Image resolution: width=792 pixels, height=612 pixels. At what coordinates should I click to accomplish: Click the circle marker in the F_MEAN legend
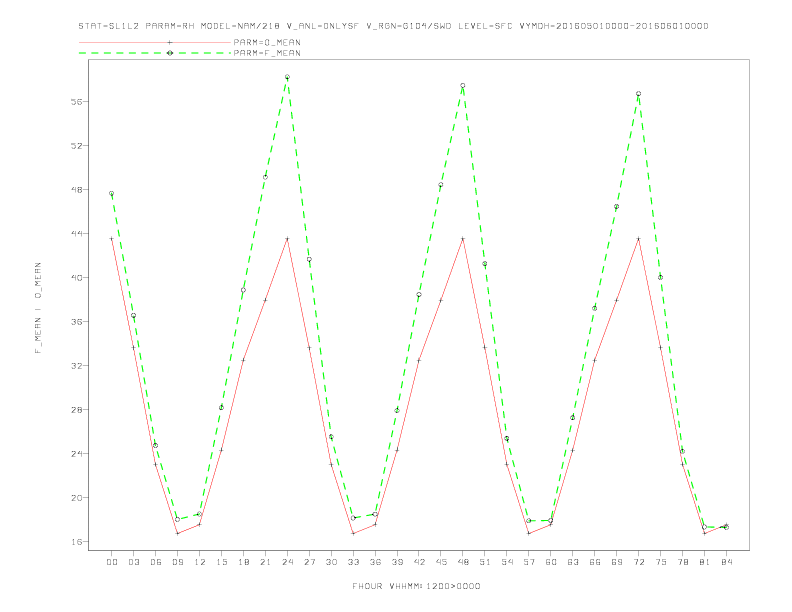click(170, 53)
